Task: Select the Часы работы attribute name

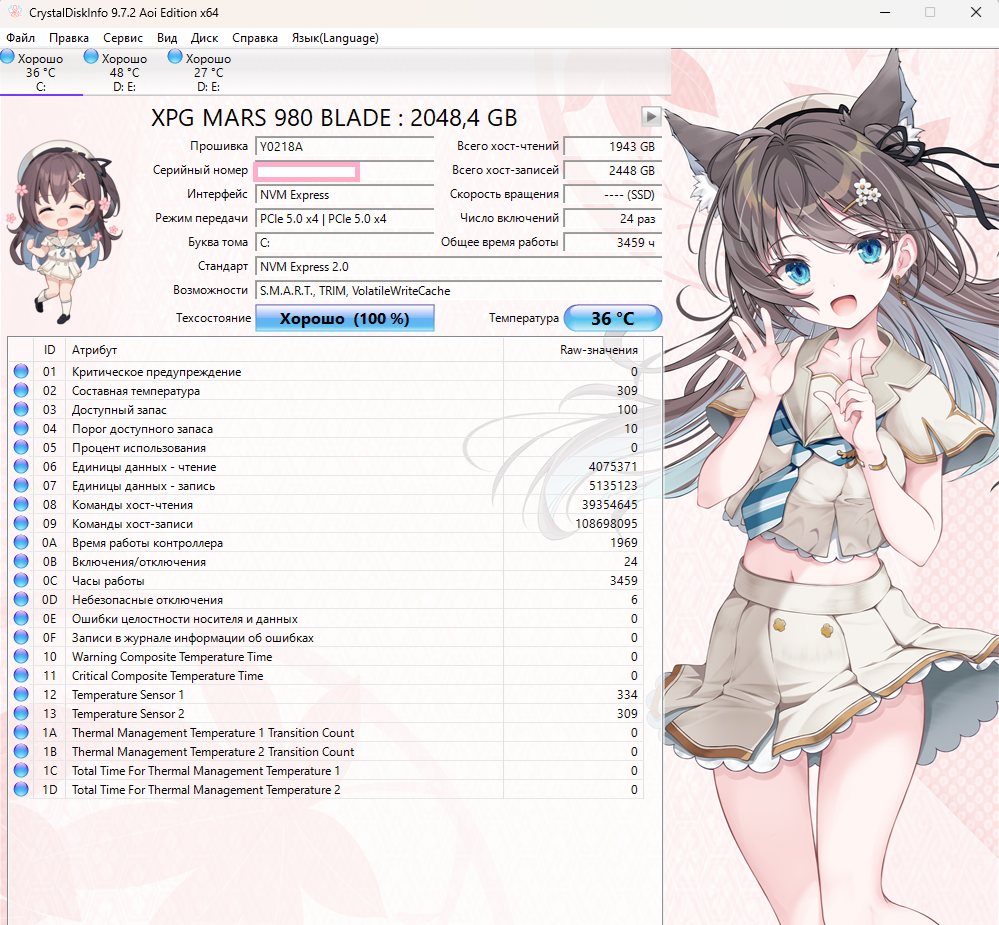Action: [108, 580]
